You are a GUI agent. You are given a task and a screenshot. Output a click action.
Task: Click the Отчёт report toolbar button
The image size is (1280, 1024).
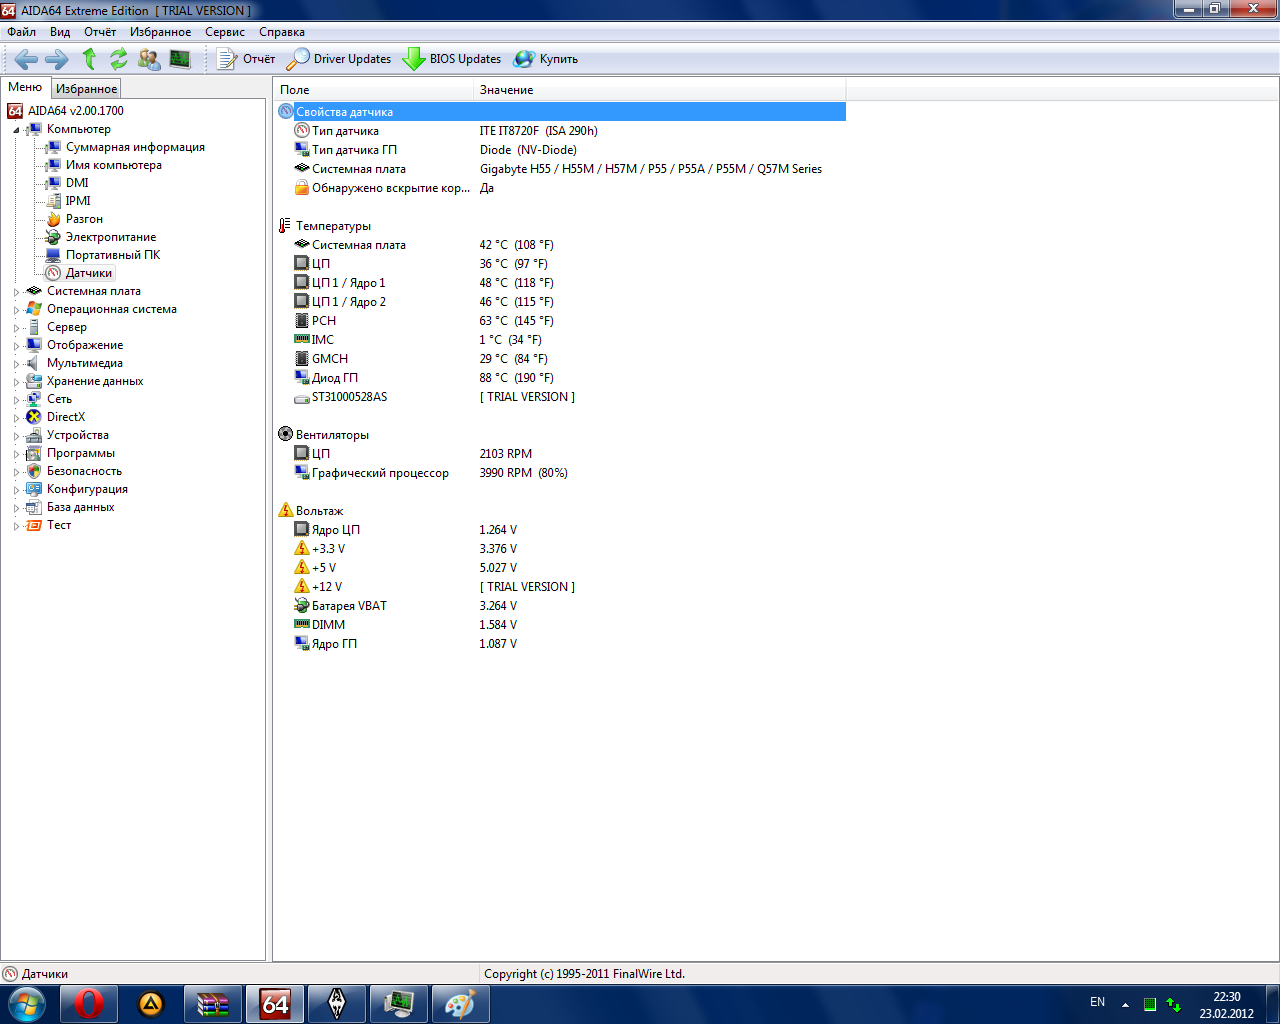coord(246,59)
